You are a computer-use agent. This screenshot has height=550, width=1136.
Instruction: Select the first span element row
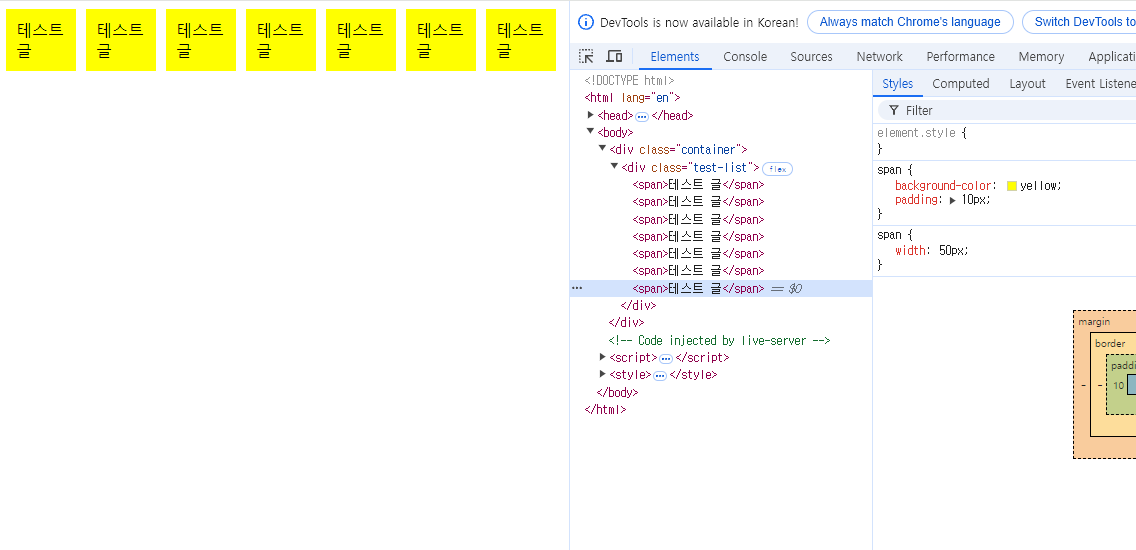pos(698,184)
